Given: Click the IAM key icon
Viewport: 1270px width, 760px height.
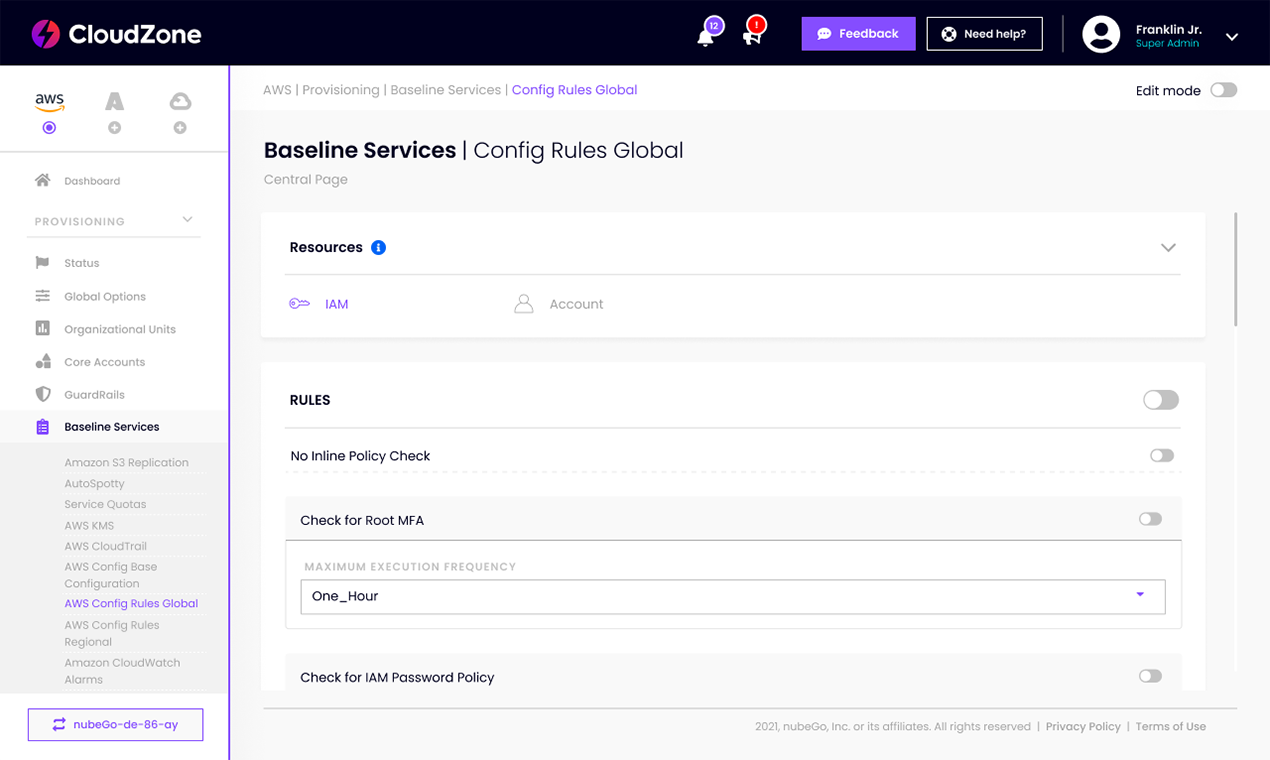Looking at the screenshot, I should [x=300, y=304].
